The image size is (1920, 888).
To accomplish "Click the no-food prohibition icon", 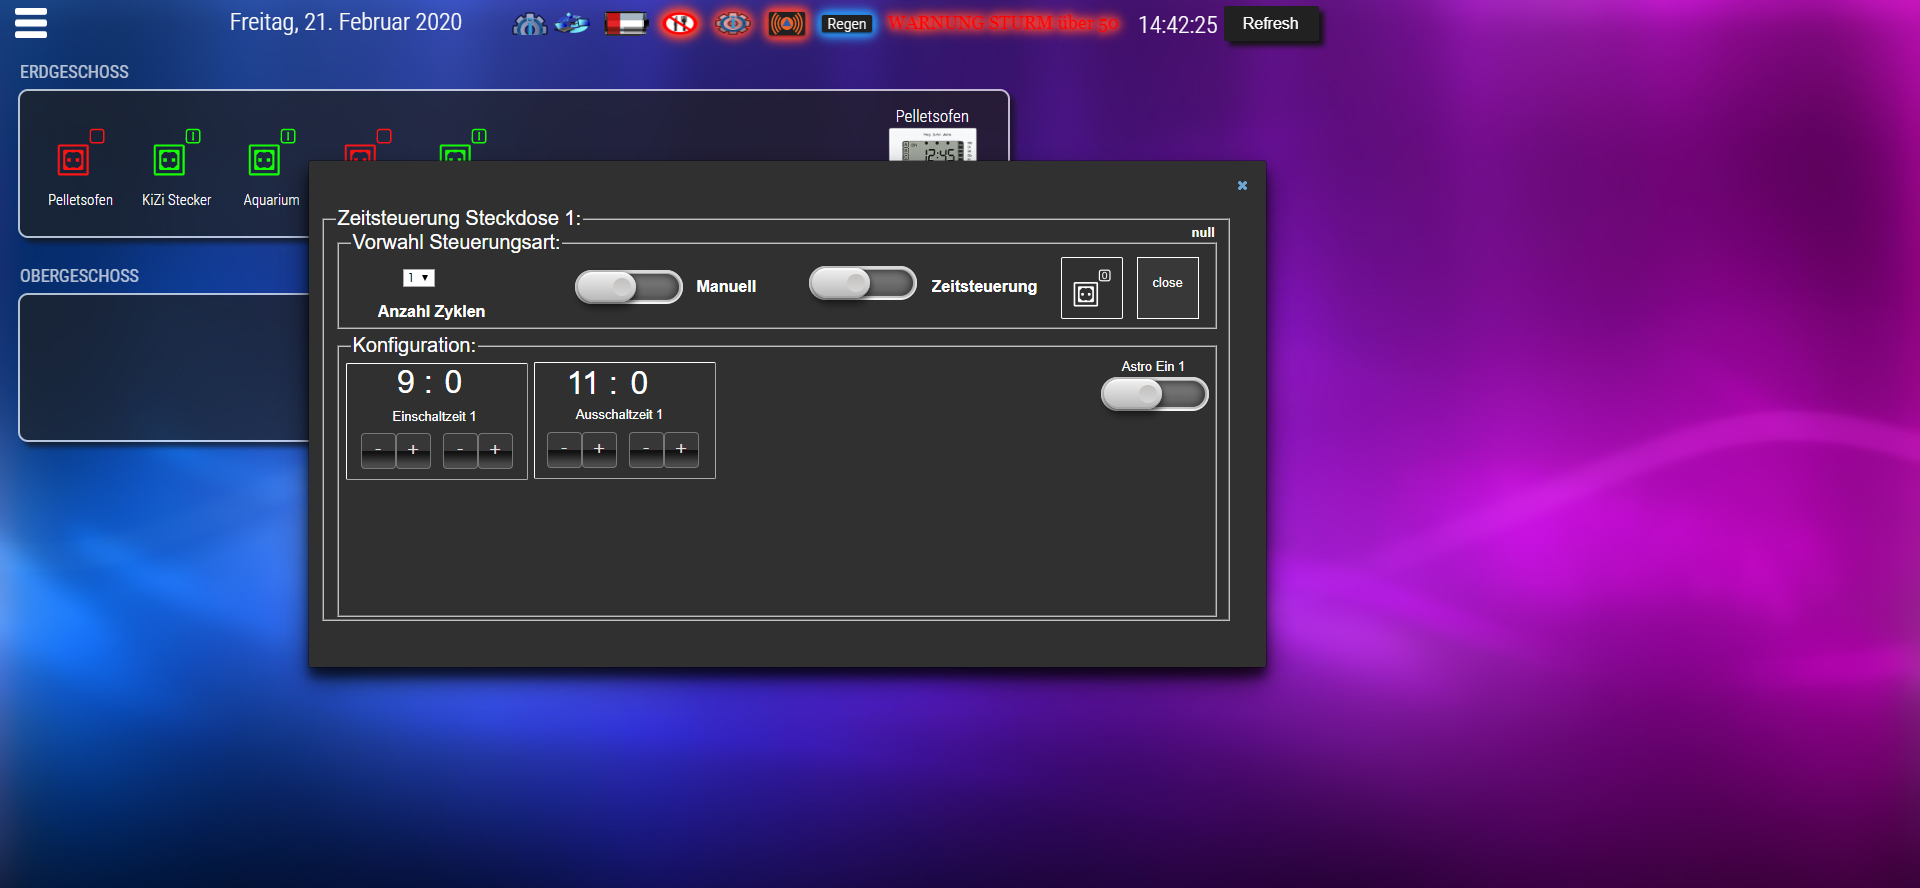I will tap(680, 23).
